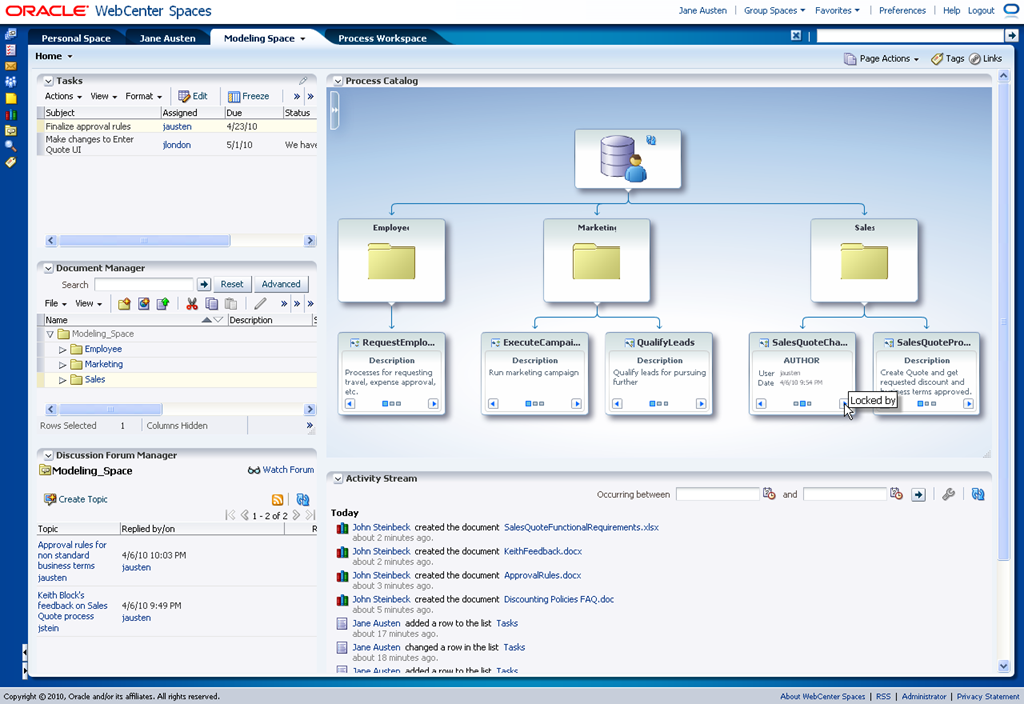The height and width of the screenshot is (704, 1024).
Task: Click the refresh icon on the root catalog node
Action: [650, 140]
